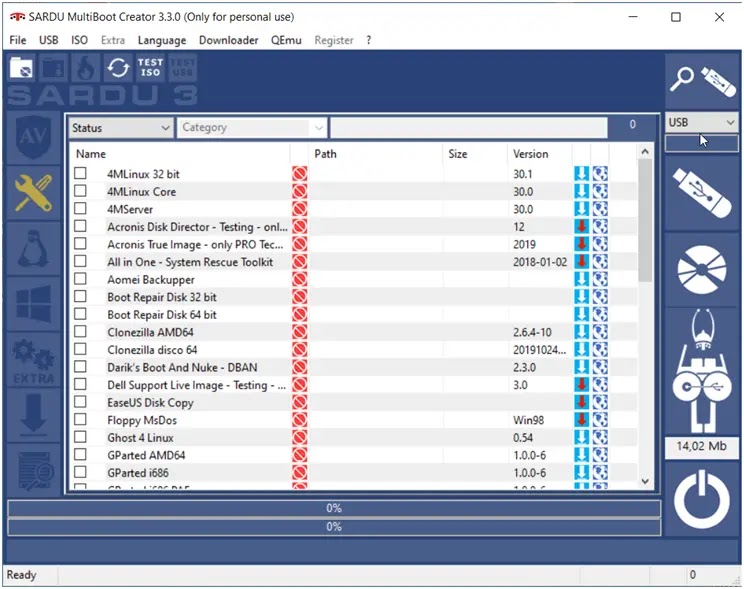
Task: Open the File menu
Action: tap(18, 40)
